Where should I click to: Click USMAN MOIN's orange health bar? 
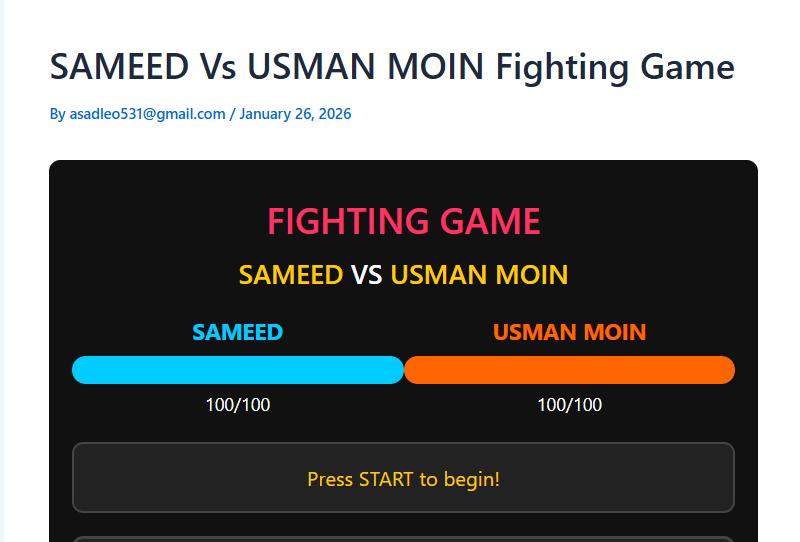point(569,370)
